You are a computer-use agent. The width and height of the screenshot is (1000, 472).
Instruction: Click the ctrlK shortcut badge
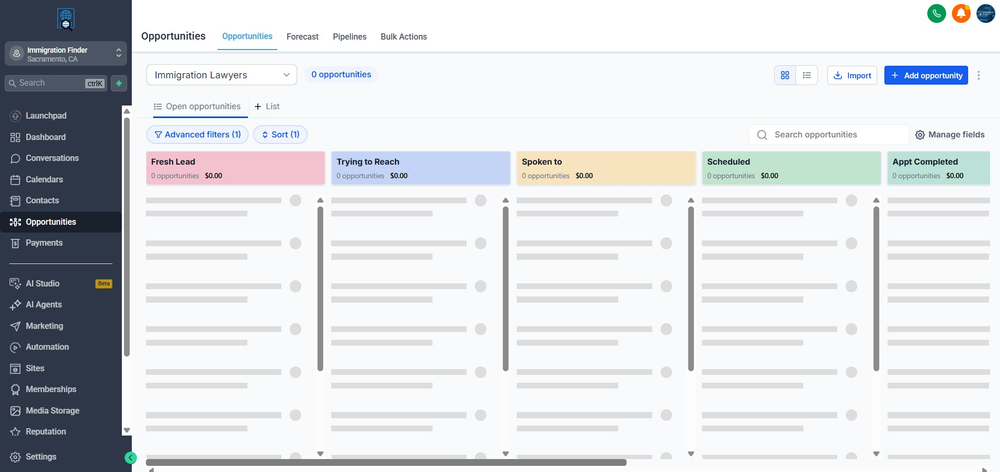click(x=94, y=84)
